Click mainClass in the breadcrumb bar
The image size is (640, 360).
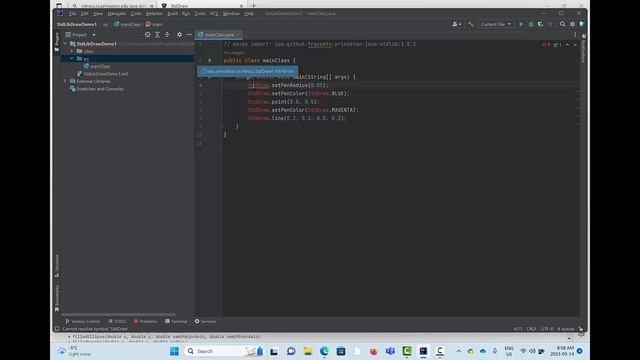[127, 24]
